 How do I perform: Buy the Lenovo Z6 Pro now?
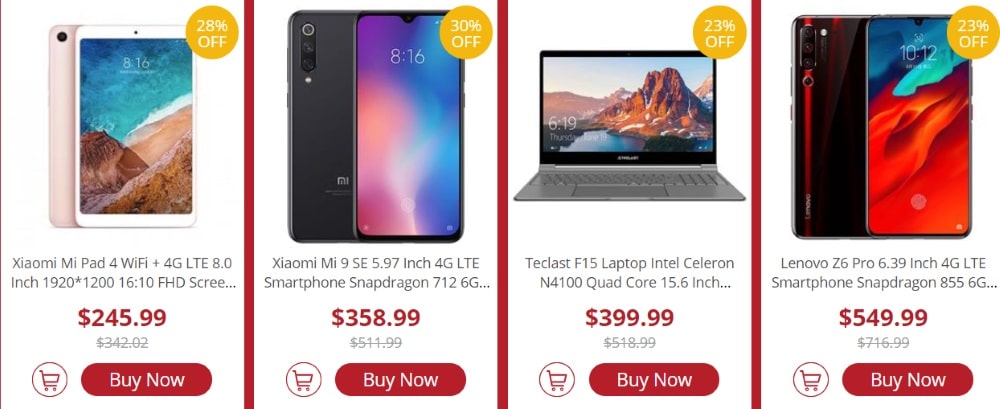click(908, 380)
